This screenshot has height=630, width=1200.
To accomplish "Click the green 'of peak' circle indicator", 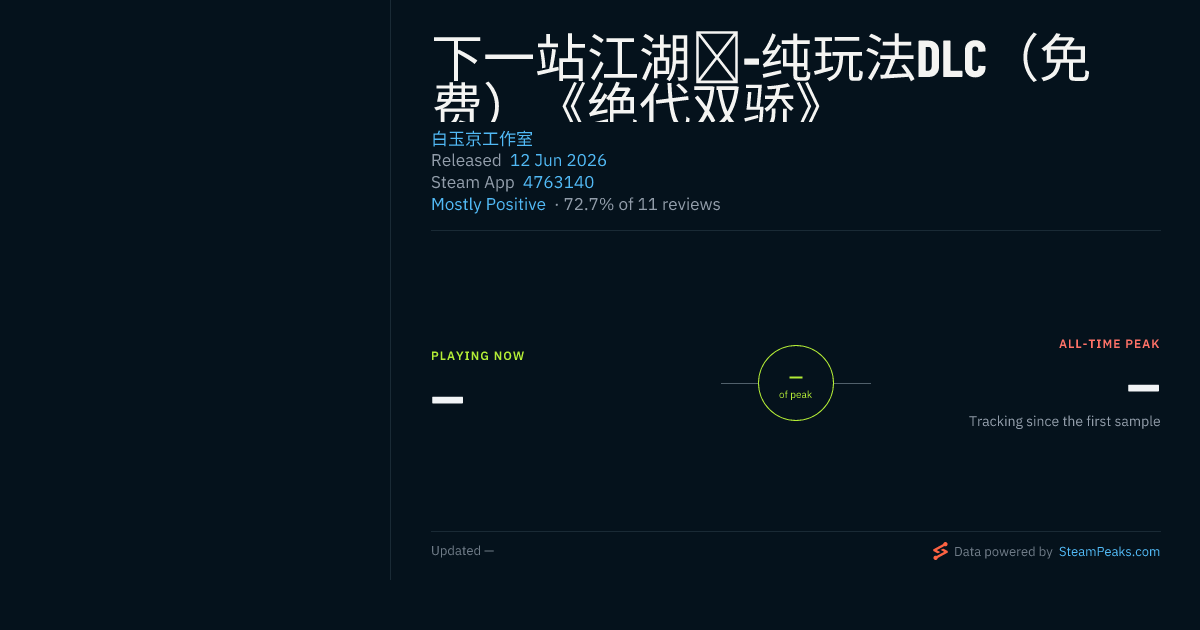I will (796, 383).
